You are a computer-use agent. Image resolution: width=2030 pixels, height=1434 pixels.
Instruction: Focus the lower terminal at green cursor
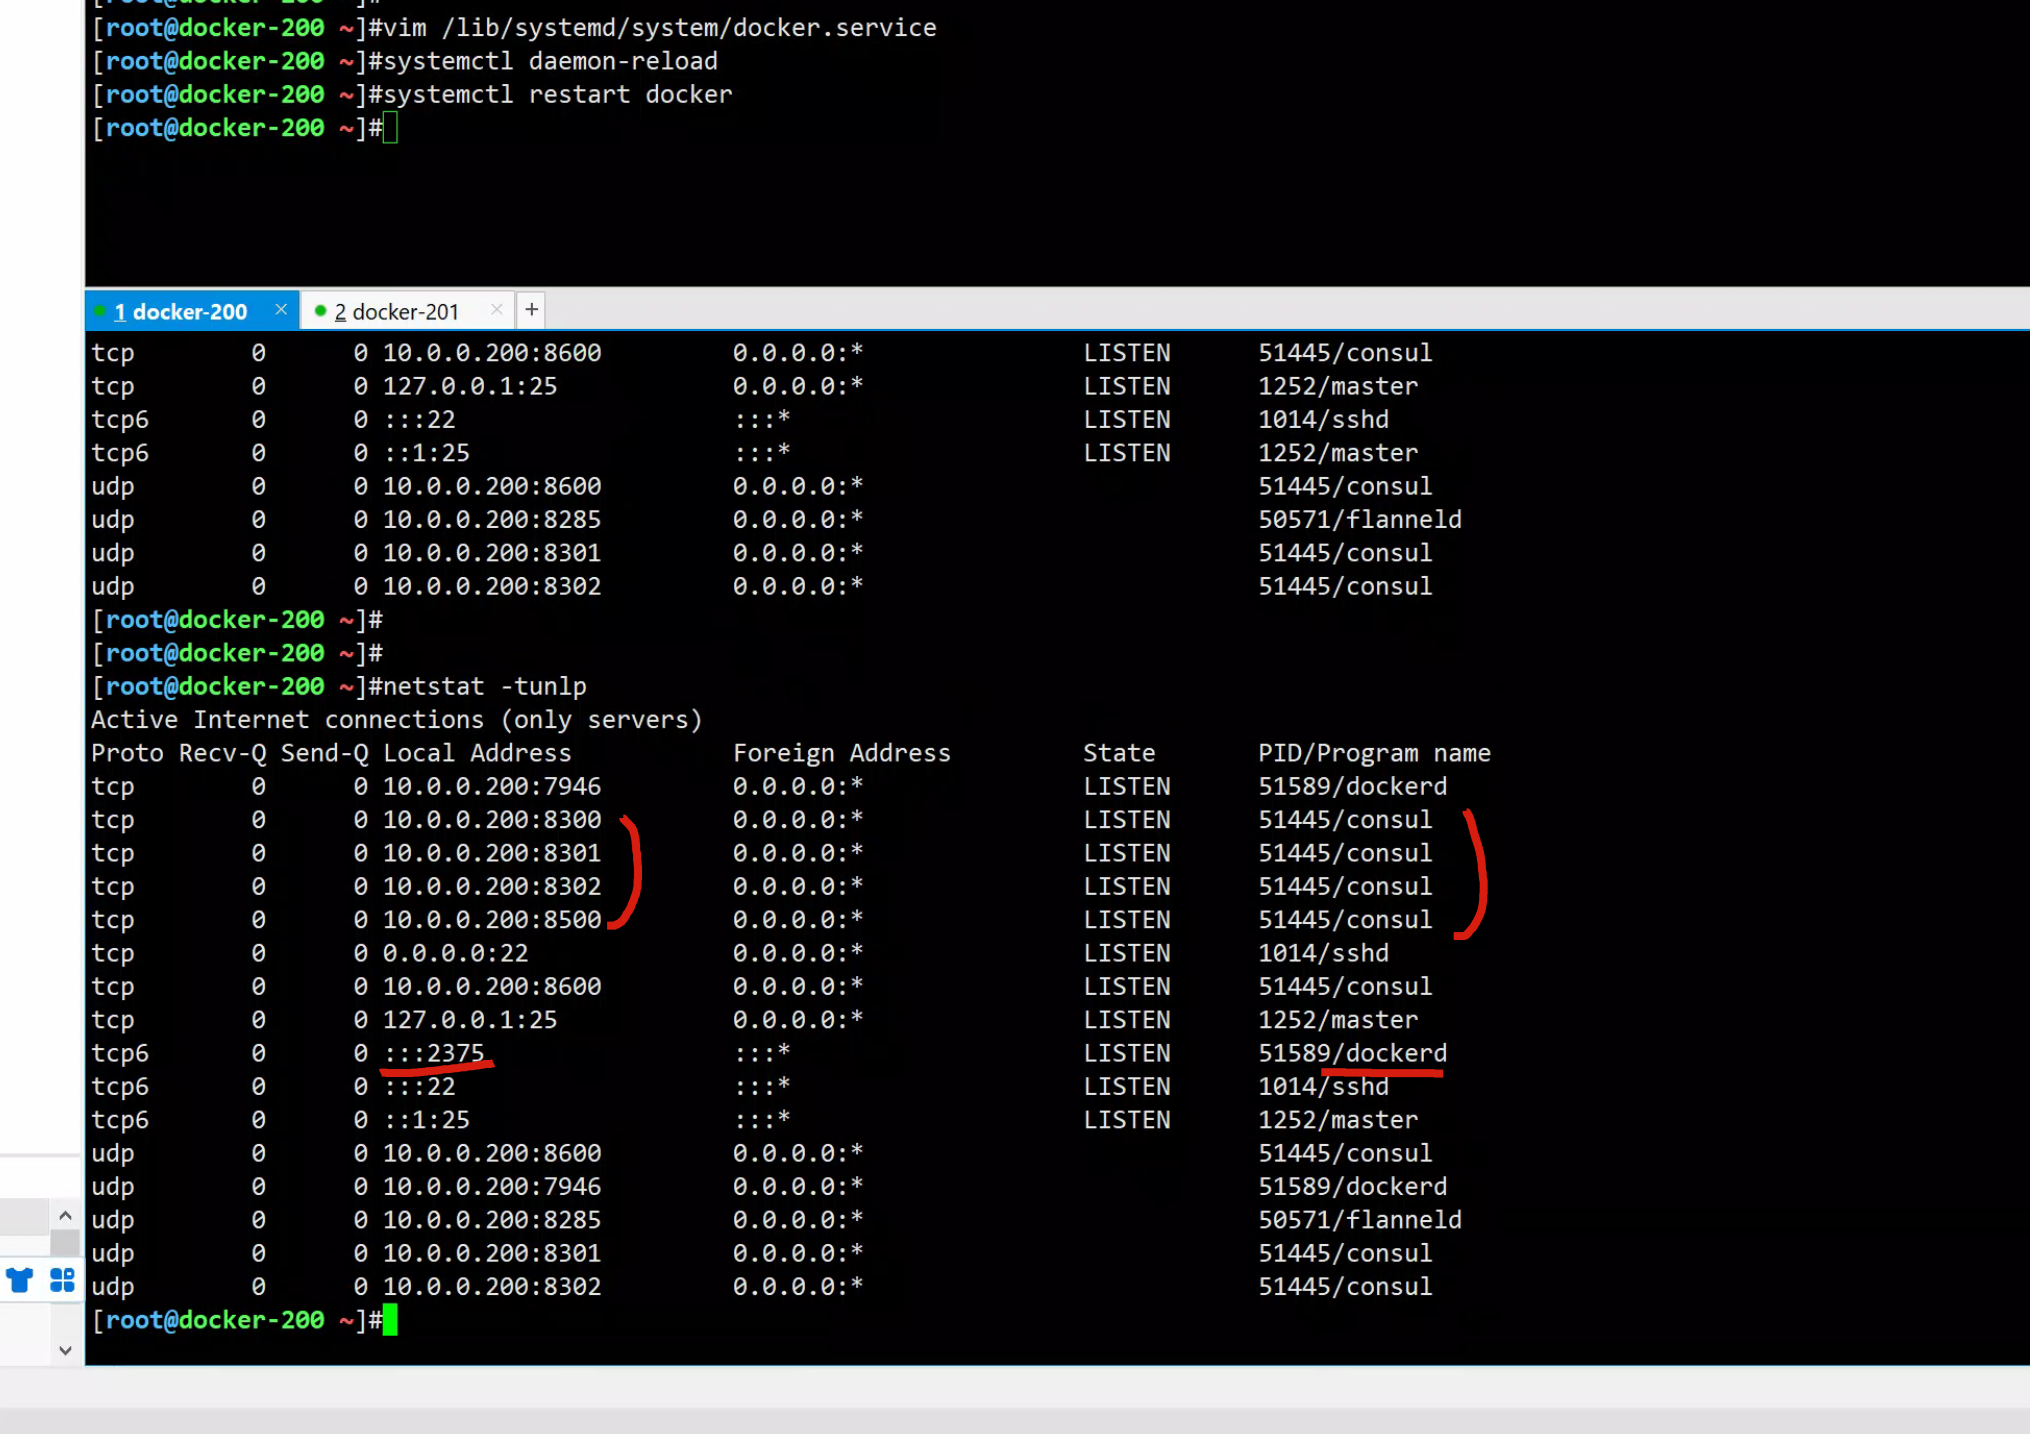390,1320
